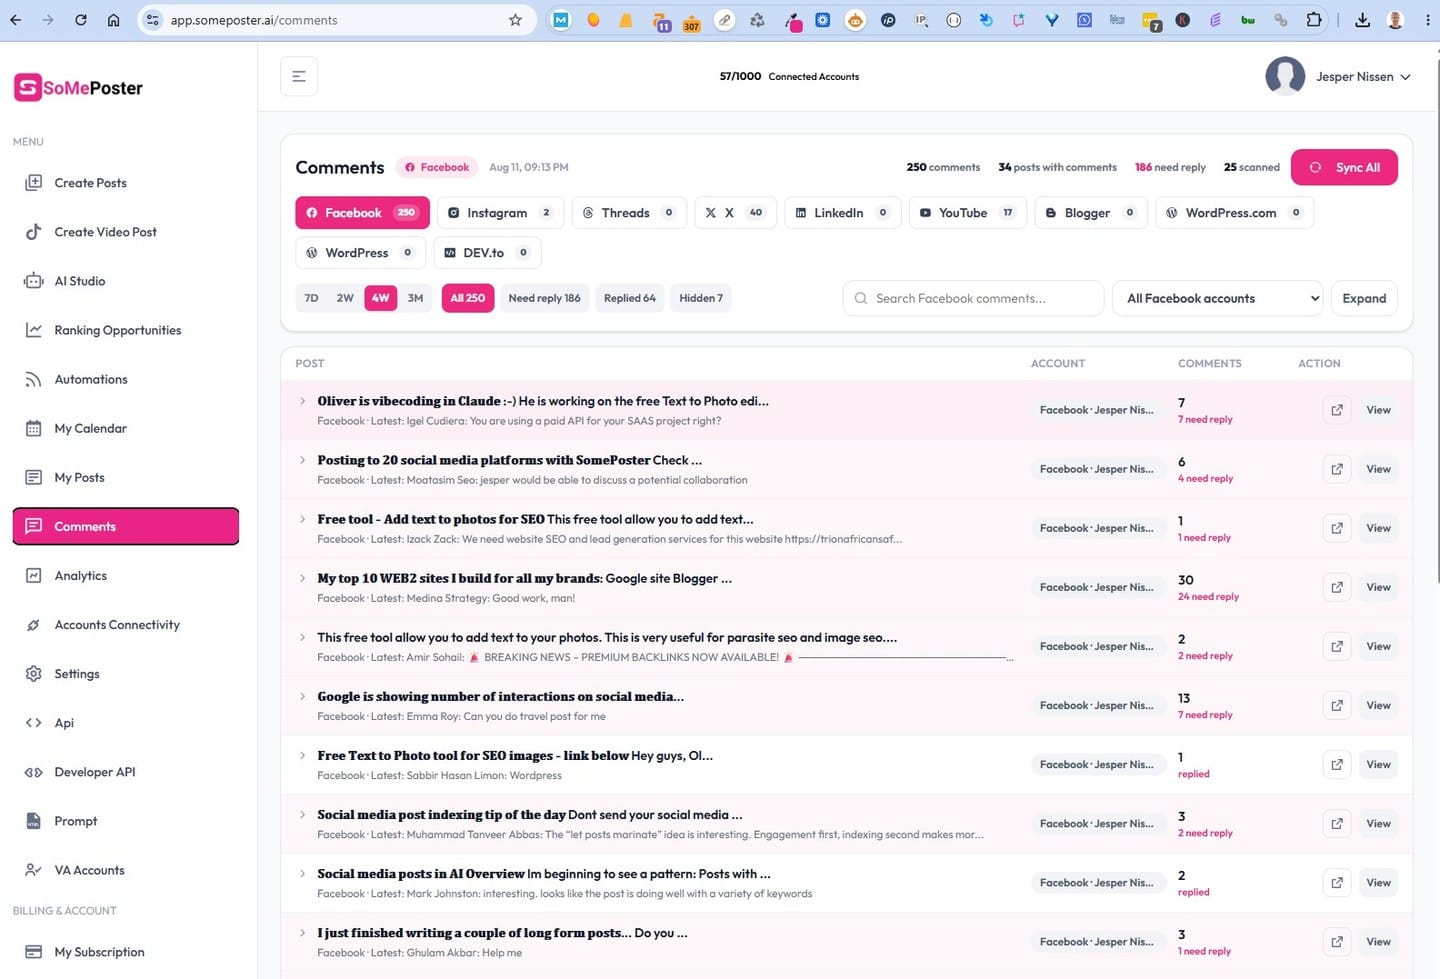Open the All Facebook accounts dropdown
The image size is (1440, 979).
[x=1218, y=298]
